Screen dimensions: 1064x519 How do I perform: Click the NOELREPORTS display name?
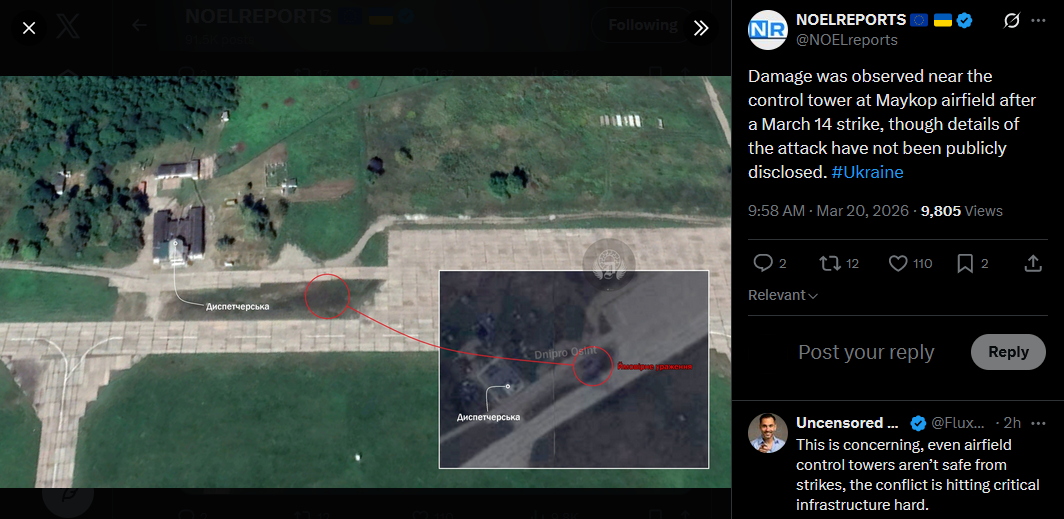(x=851, y=20)
